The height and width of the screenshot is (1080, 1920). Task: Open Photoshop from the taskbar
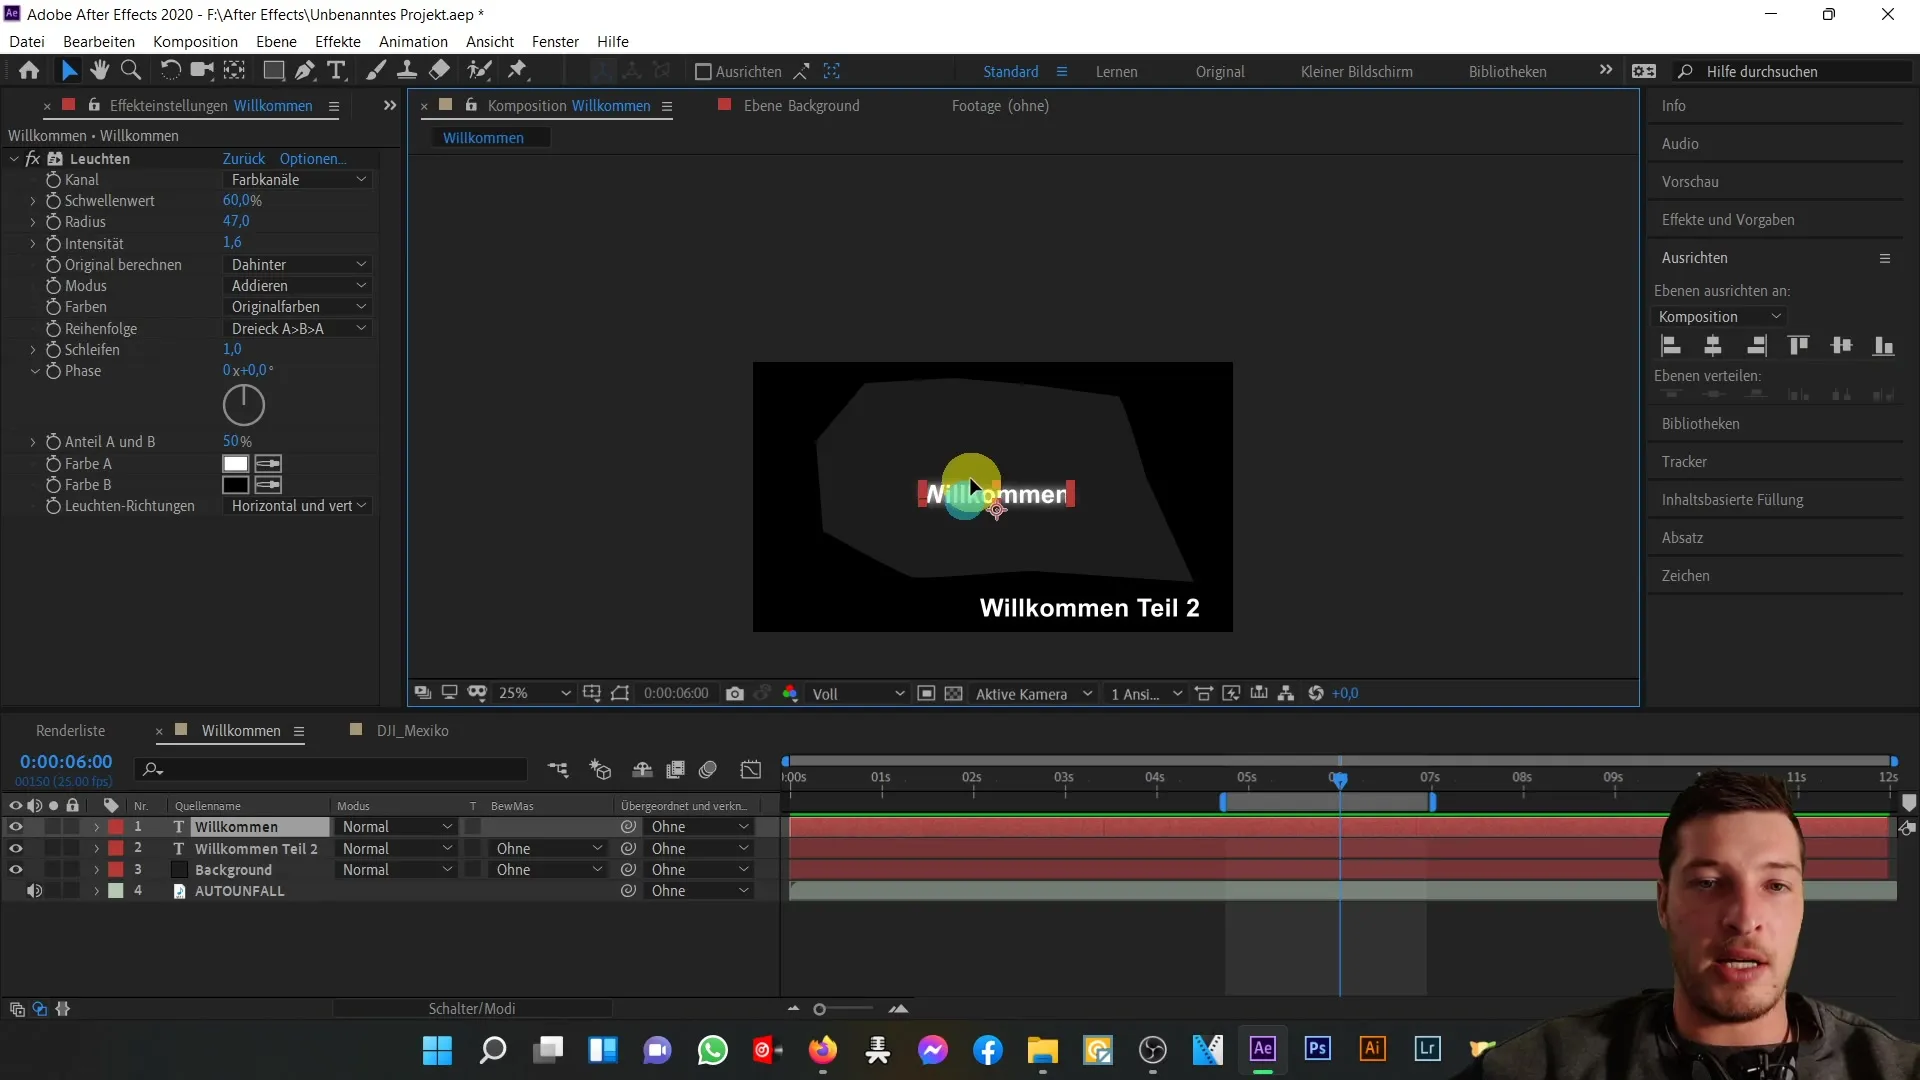point(1317,1049)
